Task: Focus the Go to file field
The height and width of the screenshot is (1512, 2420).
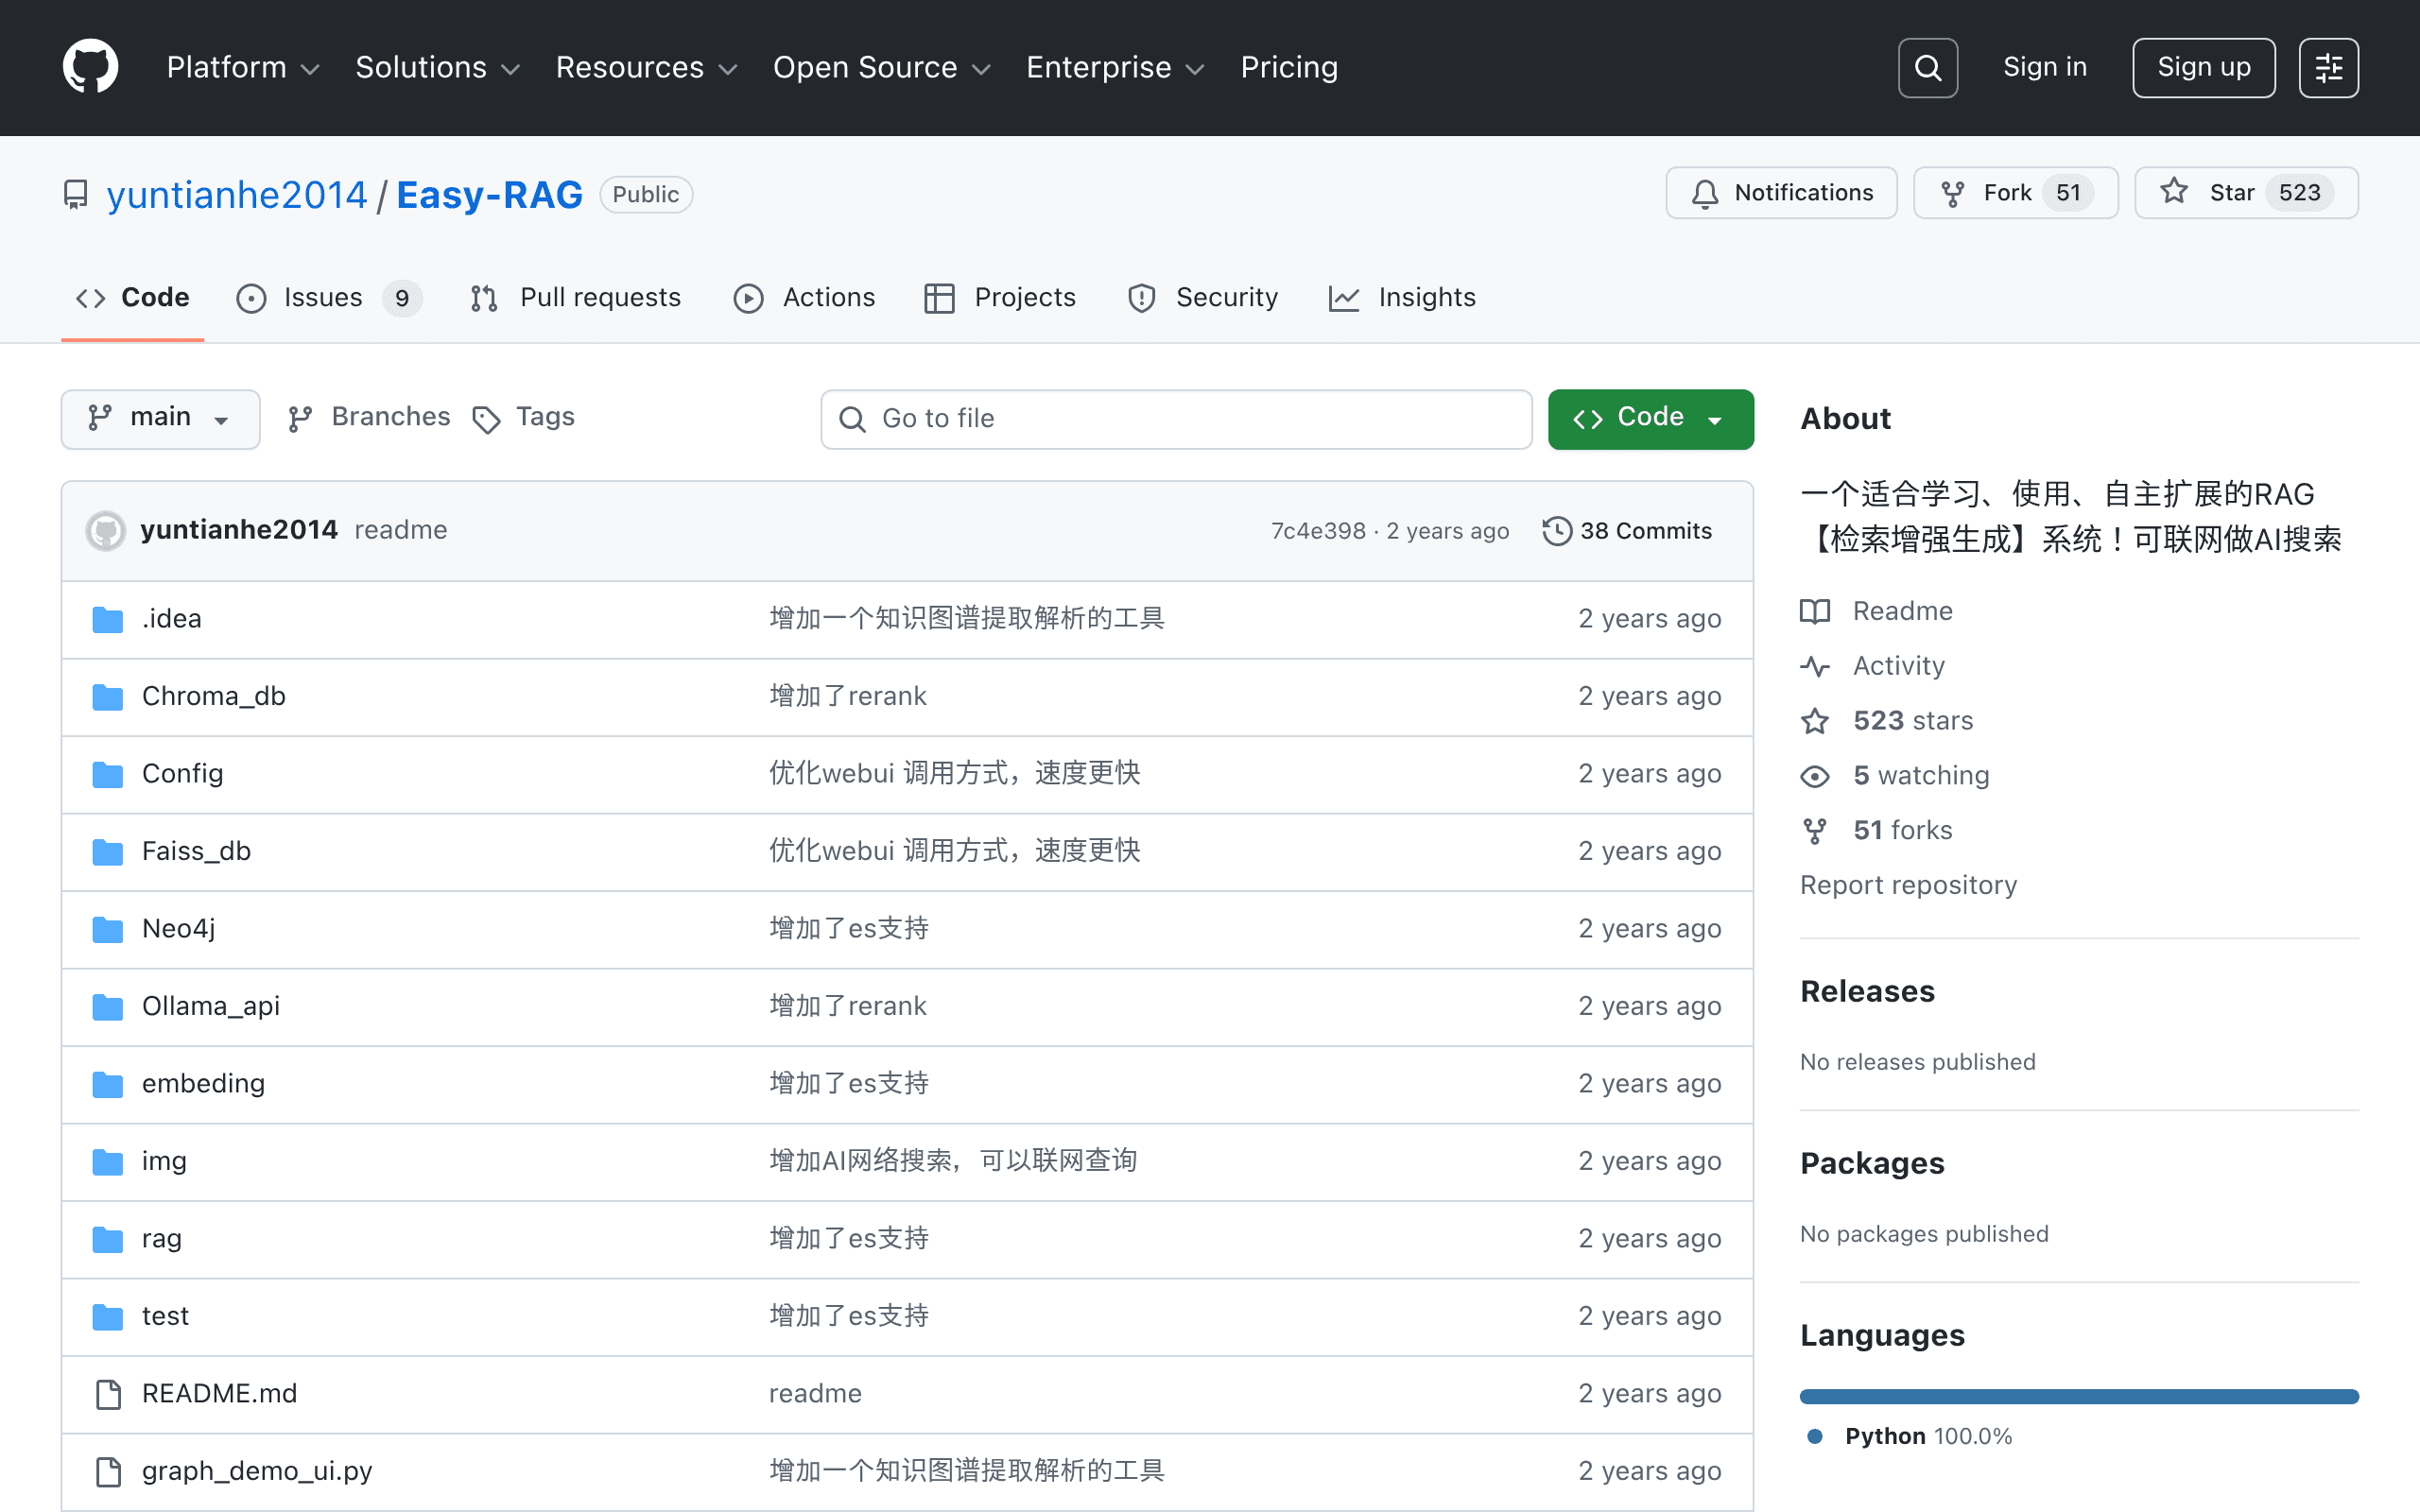Action: coord(1176,419)
